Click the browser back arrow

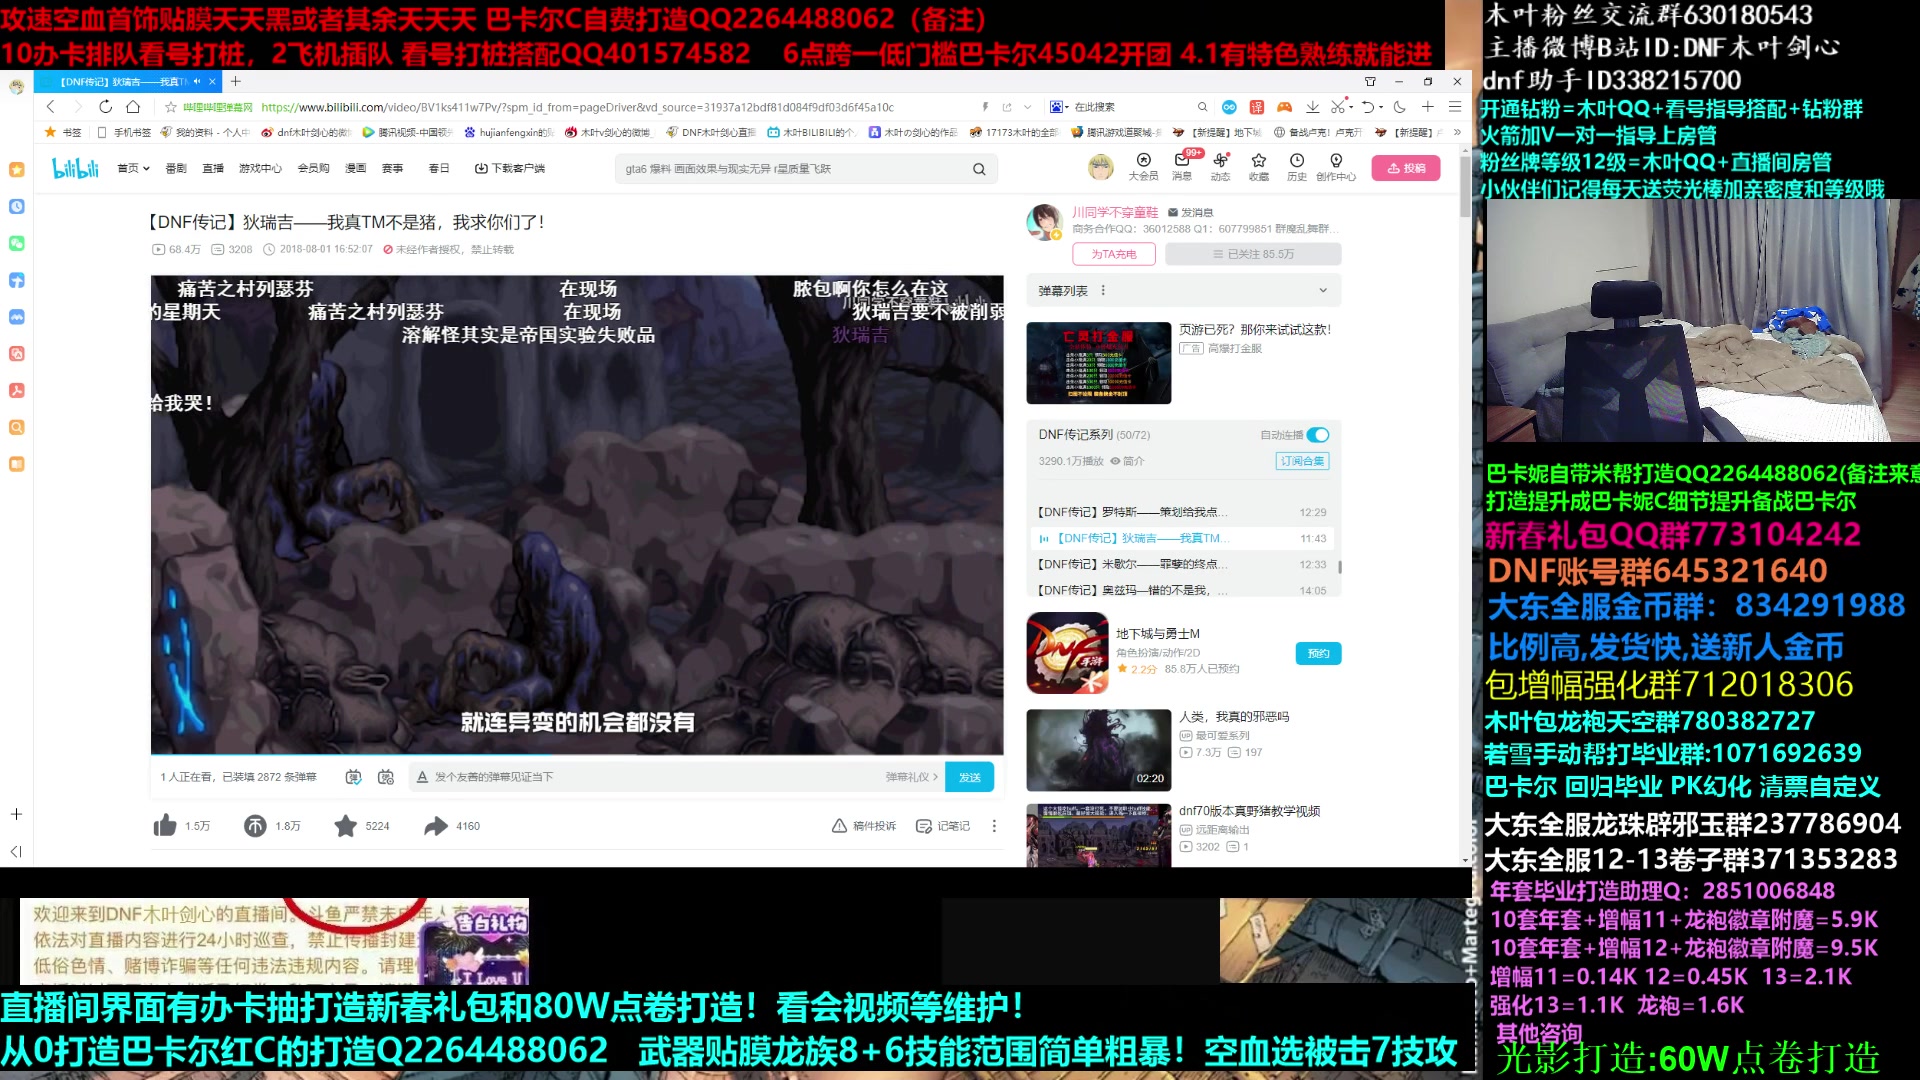click(x=50, y=107)
